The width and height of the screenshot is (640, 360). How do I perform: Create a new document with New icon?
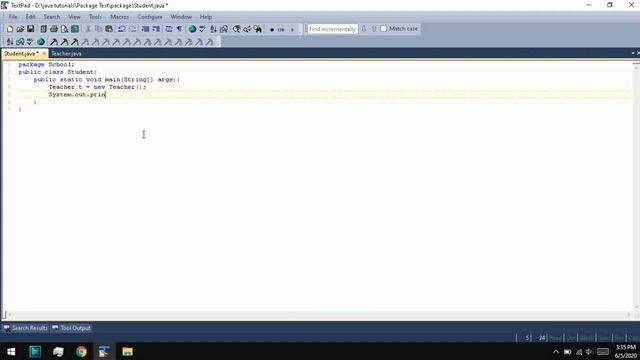click(9, 29)
